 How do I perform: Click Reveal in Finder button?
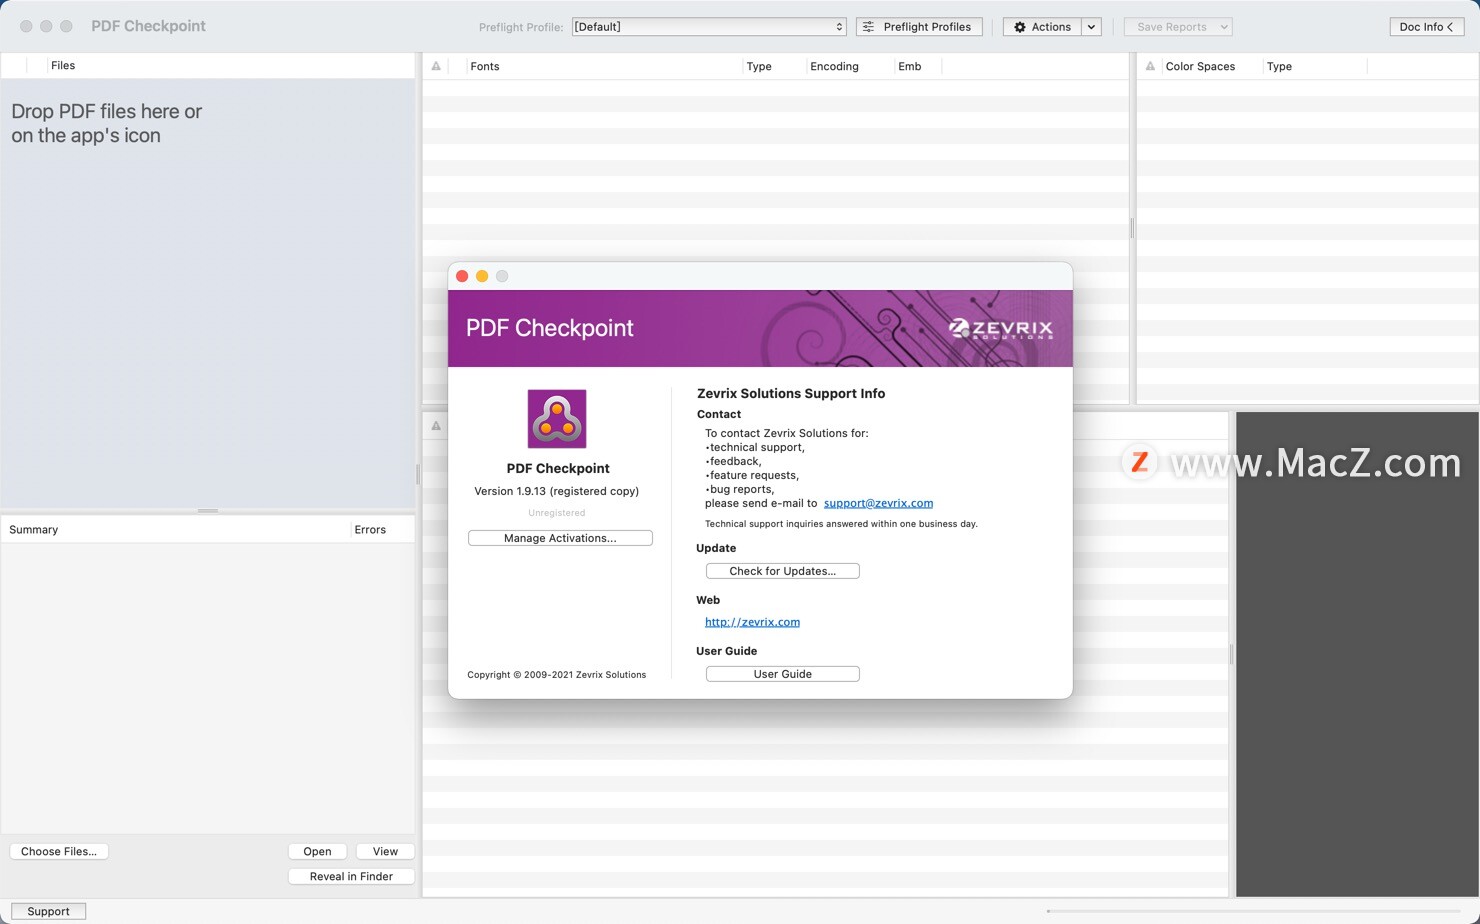pyautogui.click(x=351, y=876)
